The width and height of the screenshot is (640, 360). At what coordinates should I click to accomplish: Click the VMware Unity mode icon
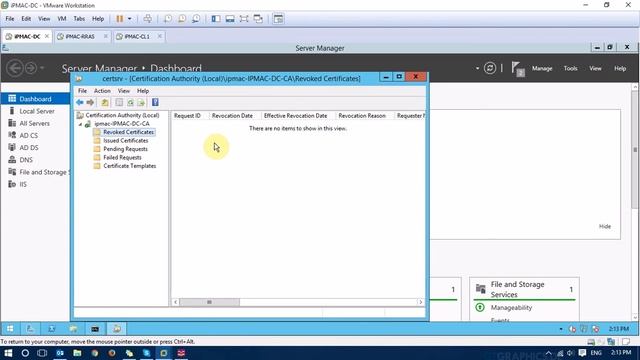click(x=258, y=19)
